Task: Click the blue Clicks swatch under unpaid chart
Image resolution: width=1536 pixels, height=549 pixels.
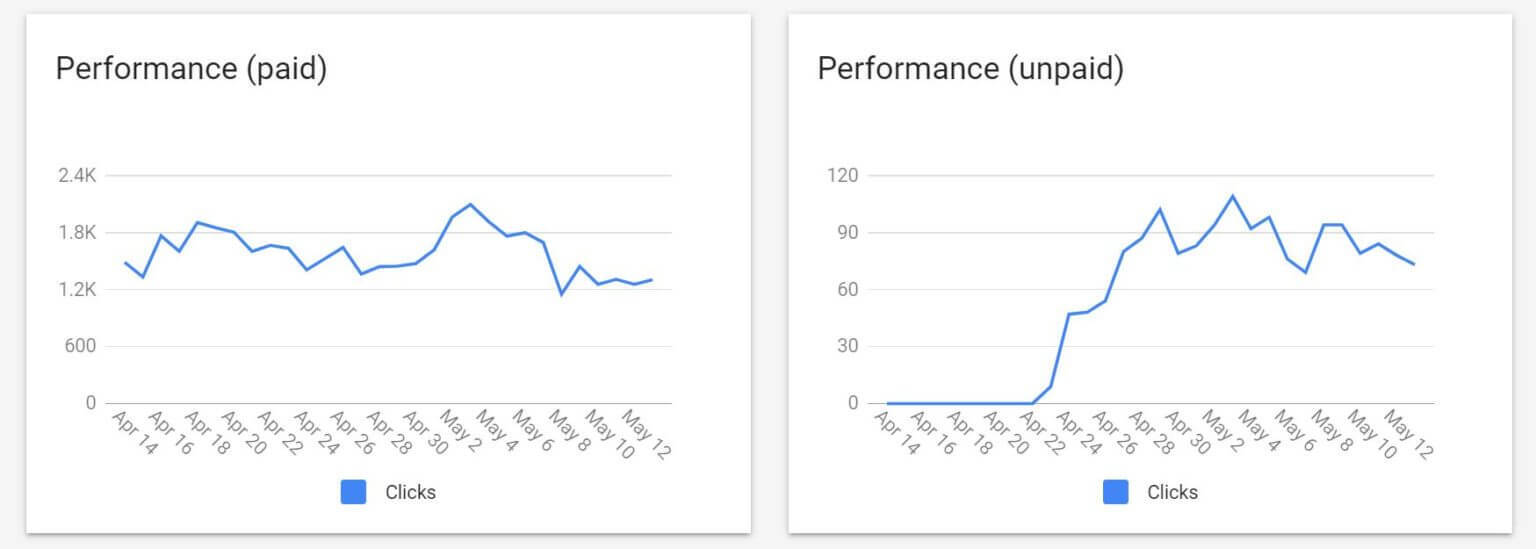Action: click(x=1116, y=492)
